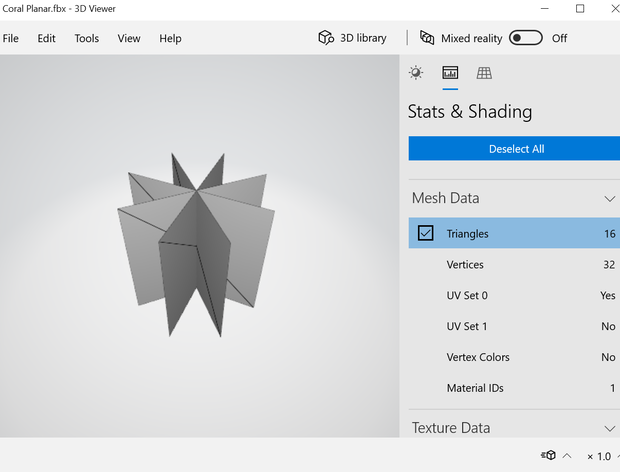Image resolution: width=620 pixels, height=472 pixels.
Task: Open the View menu
Action: [129, 38]
